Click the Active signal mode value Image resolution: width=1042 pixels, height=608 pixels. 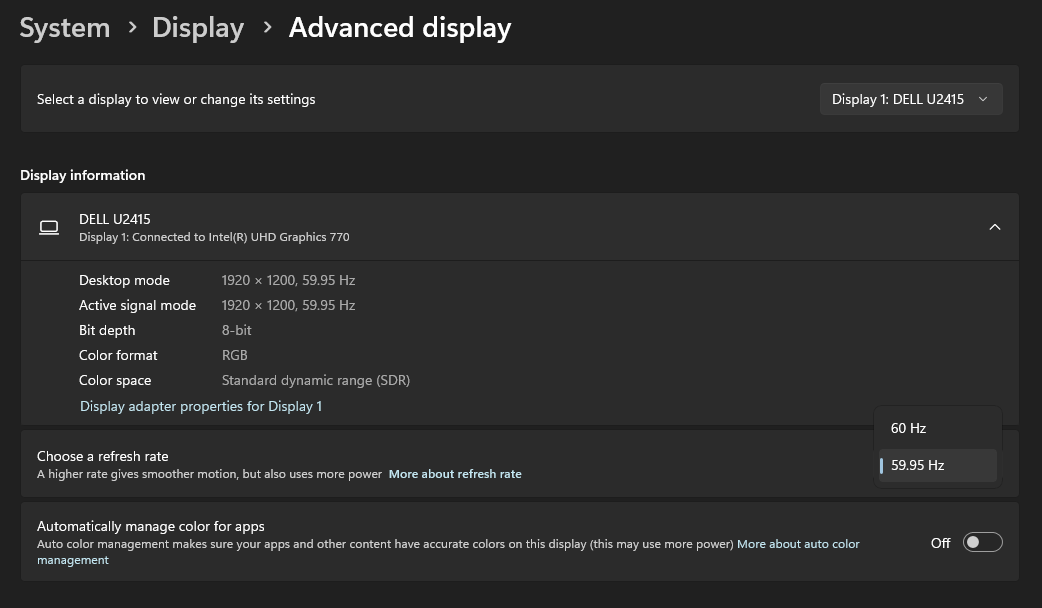click(x=288, y=305)
